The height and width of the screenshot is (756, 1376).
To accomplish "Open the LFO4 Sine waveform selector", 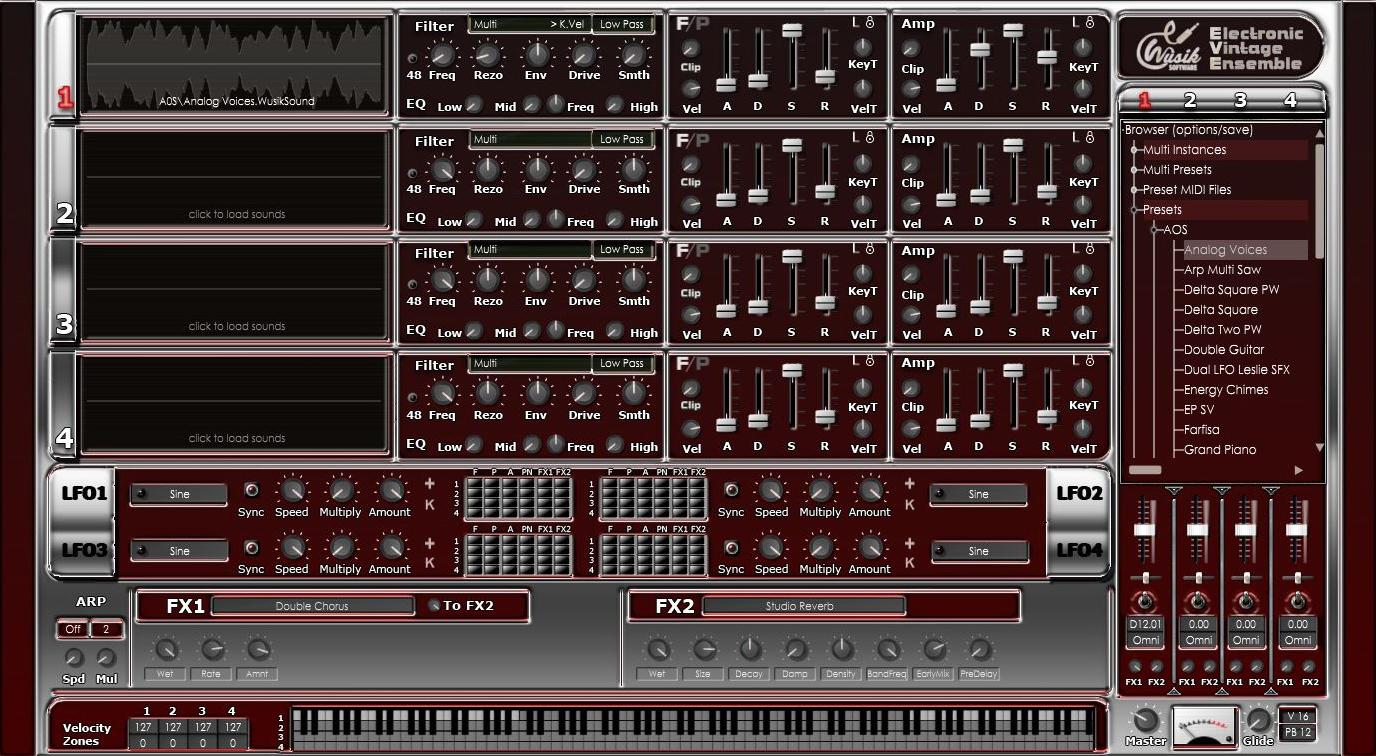I will pos(979,551).
